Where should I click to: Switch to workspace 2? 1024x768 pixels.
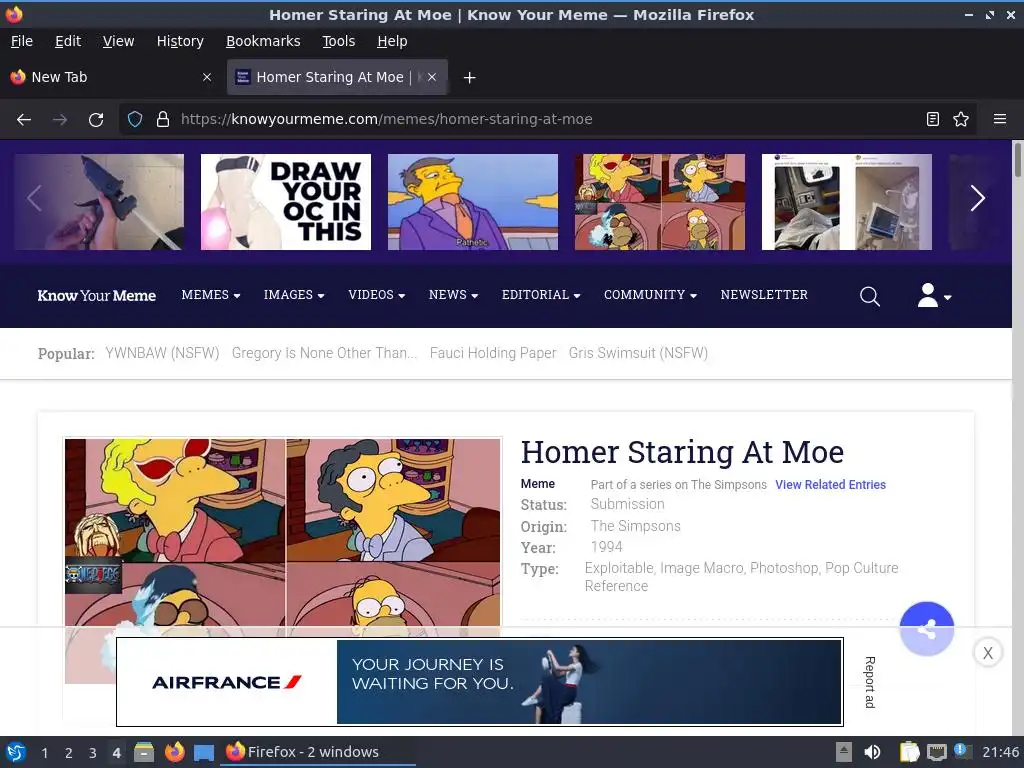click(69, 753)
